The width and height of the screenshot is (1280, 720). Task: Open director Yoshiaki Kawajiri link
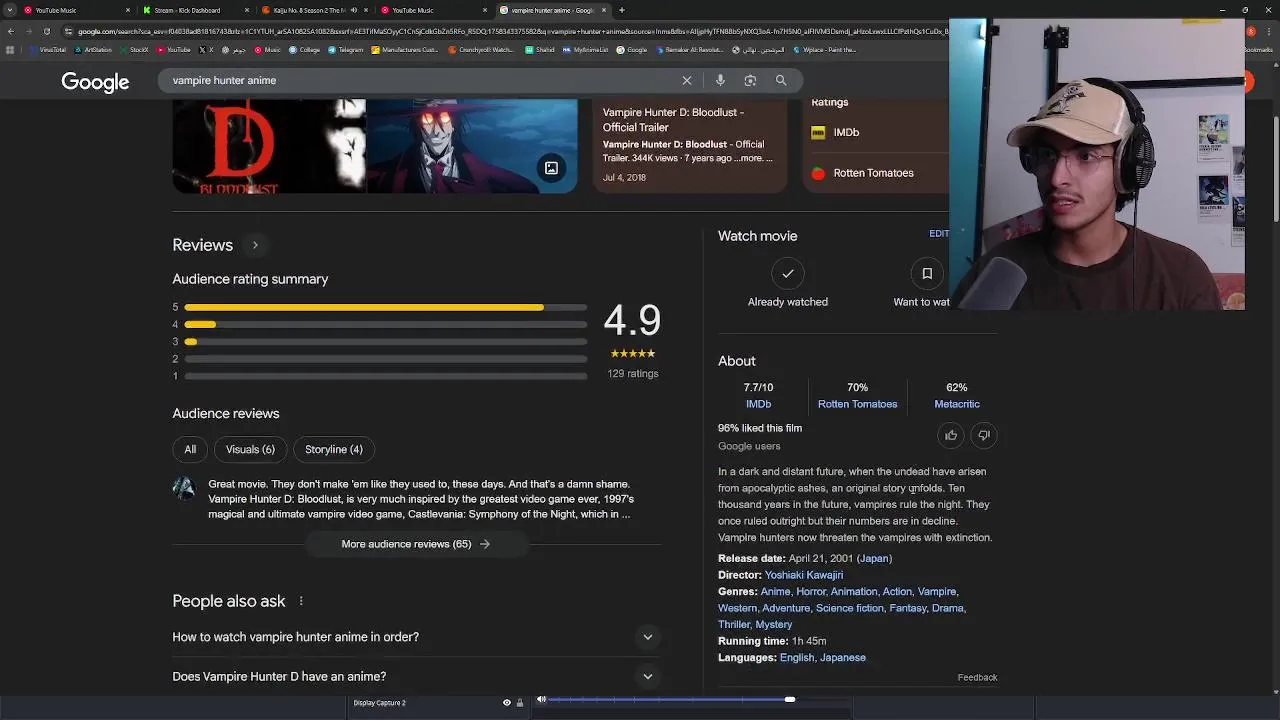pyautogui.click(x=804, y=575)
